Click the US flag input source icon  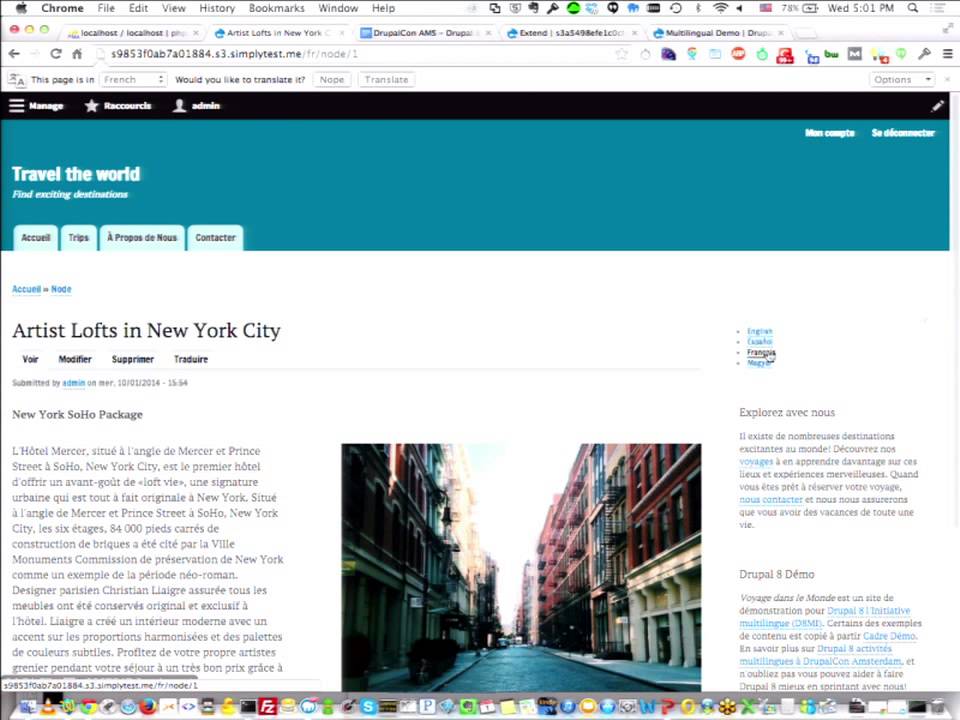click(x=765, y=8)
